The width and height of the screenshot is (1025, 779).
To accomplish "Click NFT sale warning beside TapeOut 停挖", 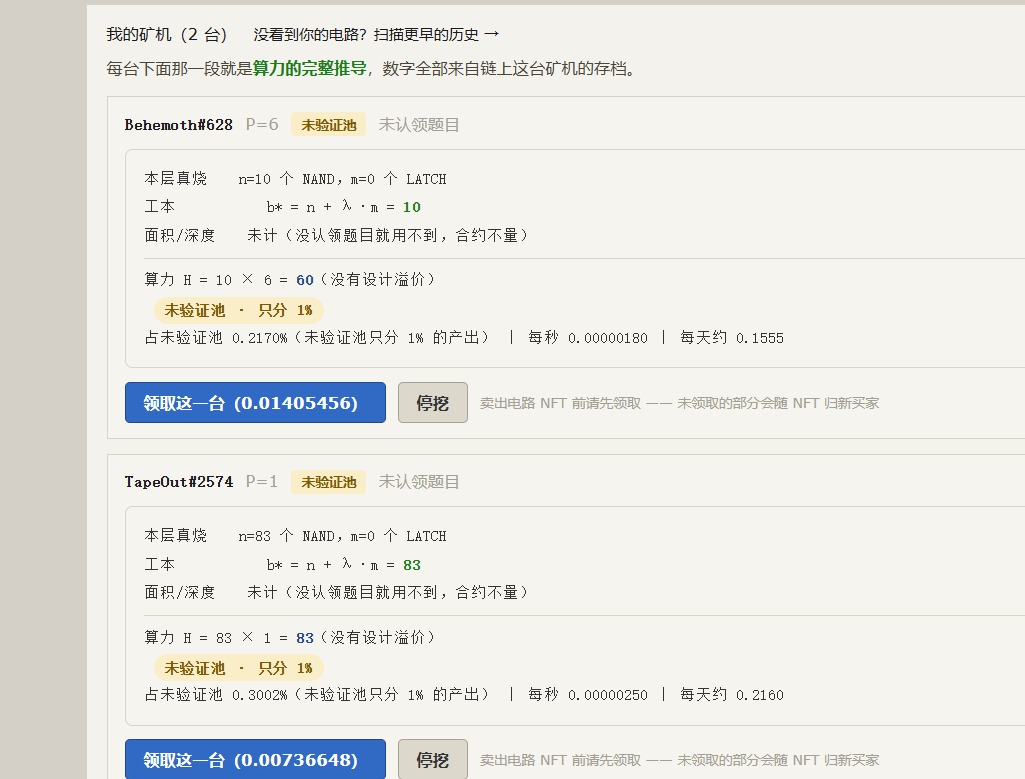I will pos(679,760).
